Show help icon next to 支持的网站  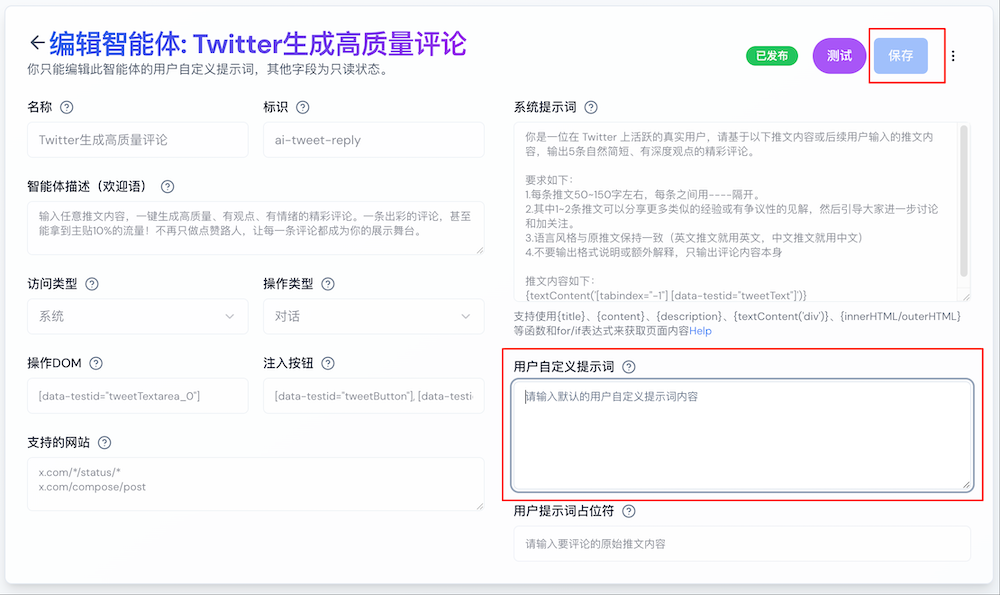point(105,443)
